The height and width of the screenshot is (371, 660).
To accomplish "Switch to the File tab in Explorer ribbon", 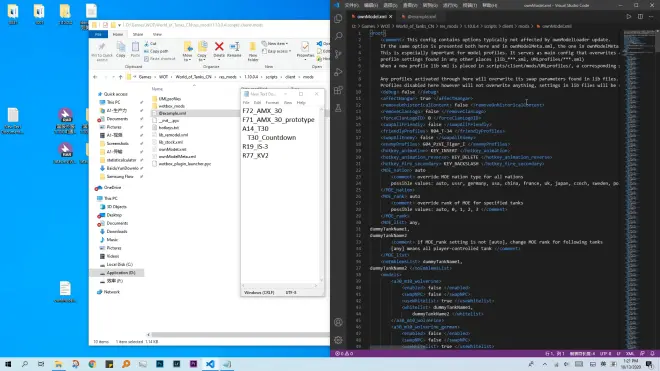I will click(x=98, y=35).
